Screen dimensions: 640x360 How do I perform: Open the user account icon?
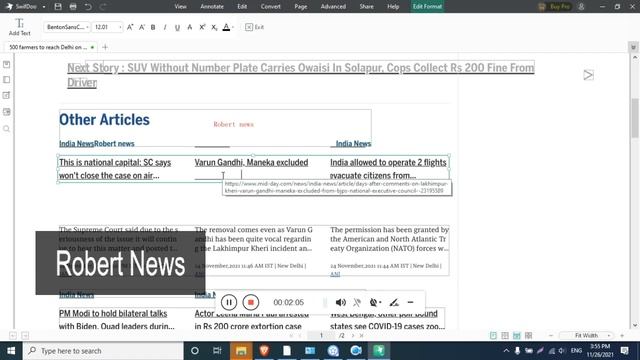(581, 7)
